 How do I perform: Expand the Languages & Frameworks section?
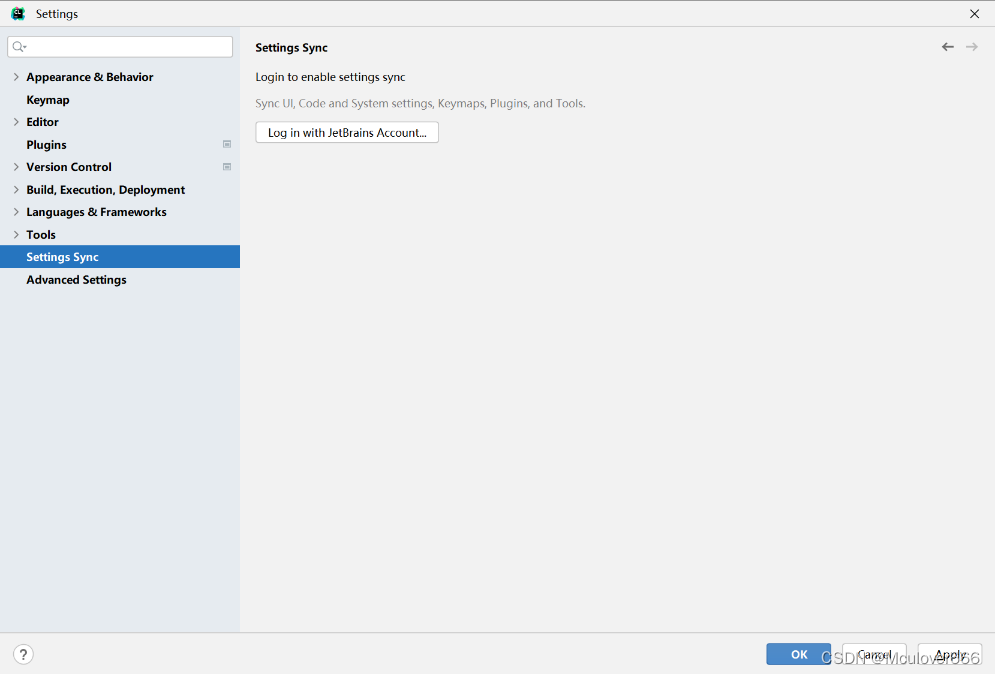coord(16,212)
